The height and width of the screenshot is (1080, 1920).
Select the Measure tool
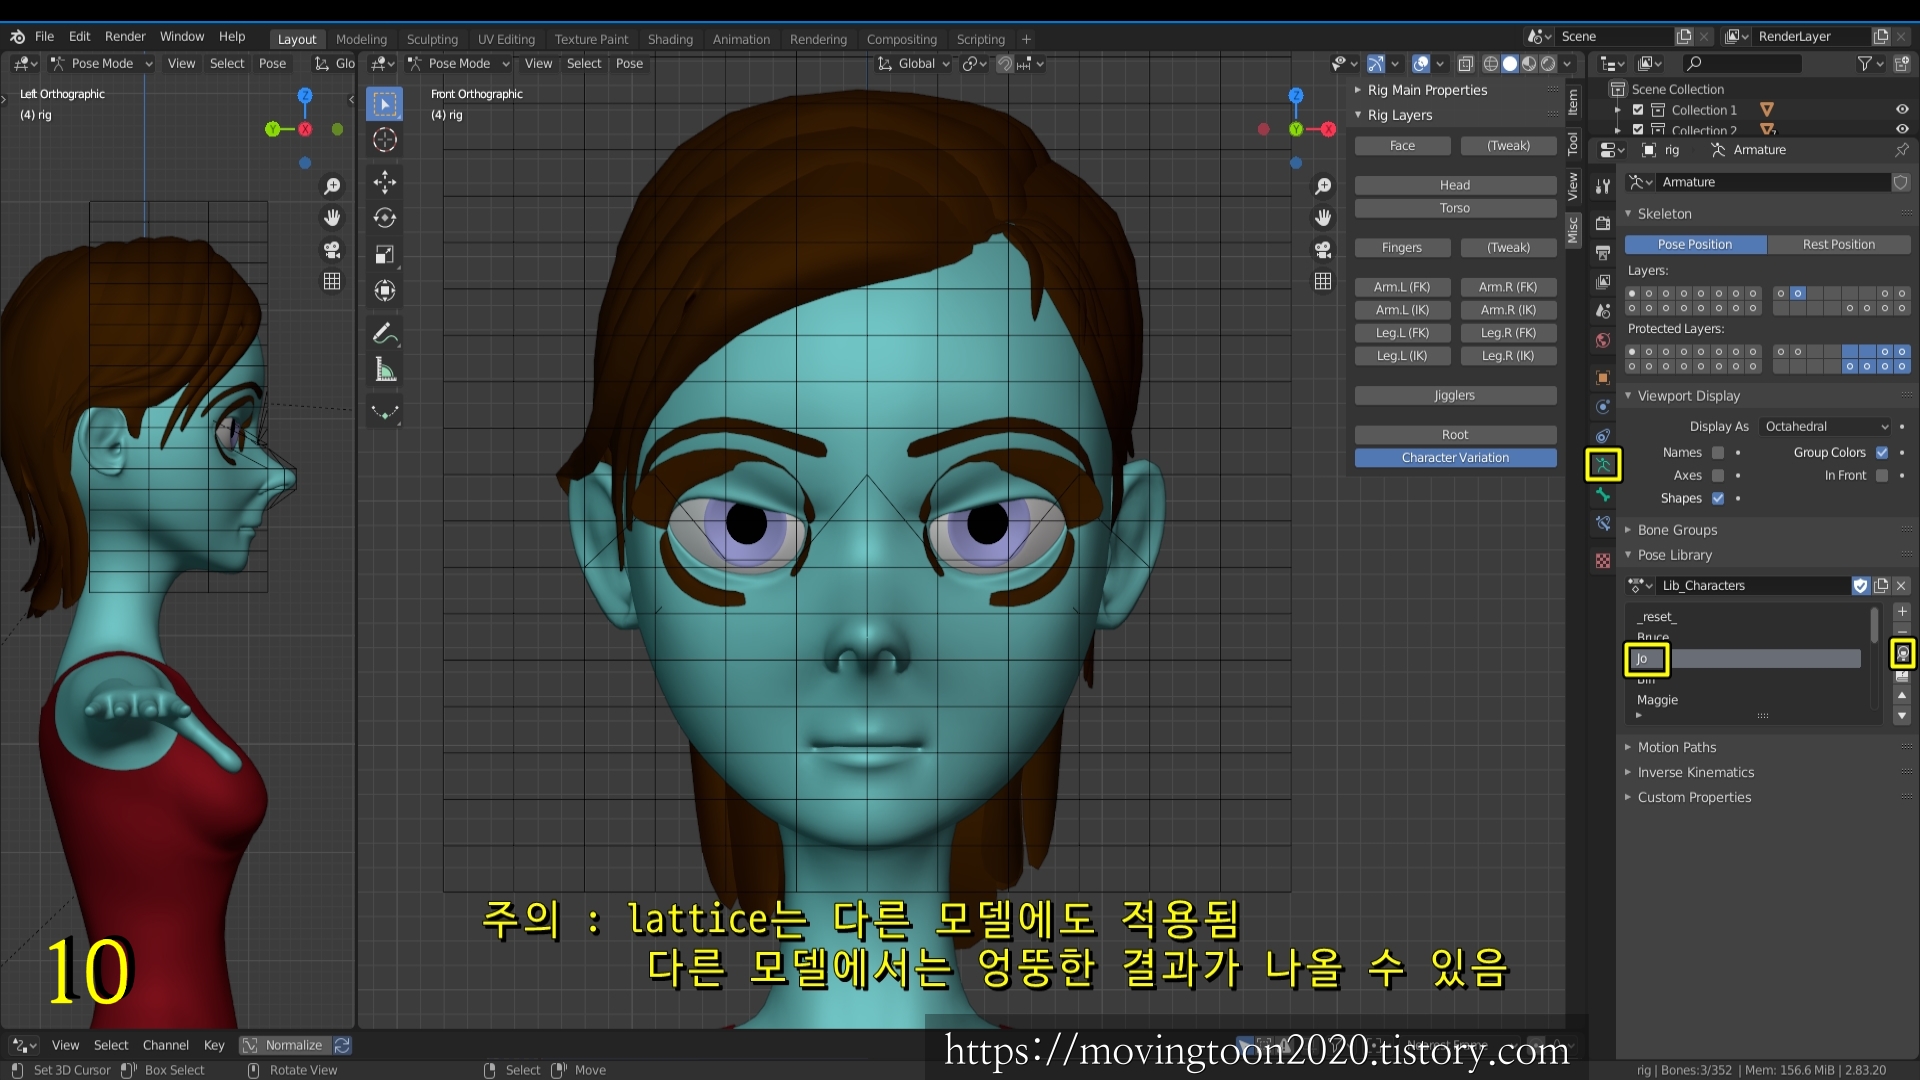385,371
